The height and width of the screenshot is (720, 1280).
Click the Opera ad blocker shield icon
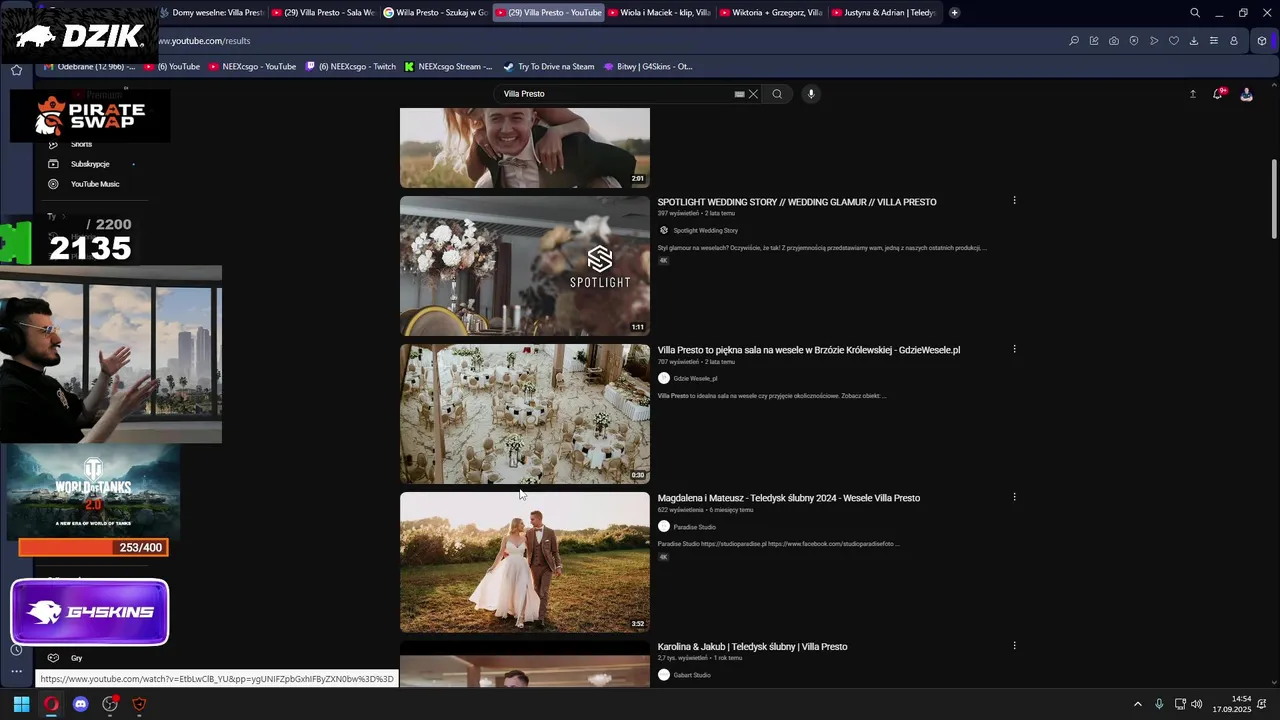pyautogui.click(x=1134, y=41)
